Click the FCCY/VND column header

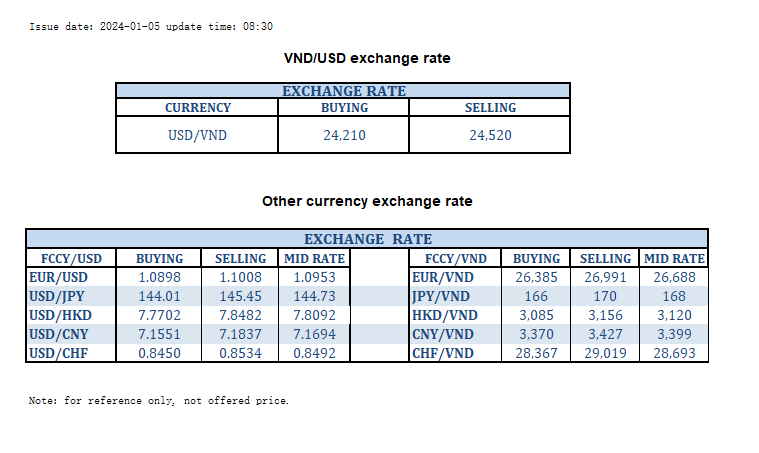(x=455, y=258)
